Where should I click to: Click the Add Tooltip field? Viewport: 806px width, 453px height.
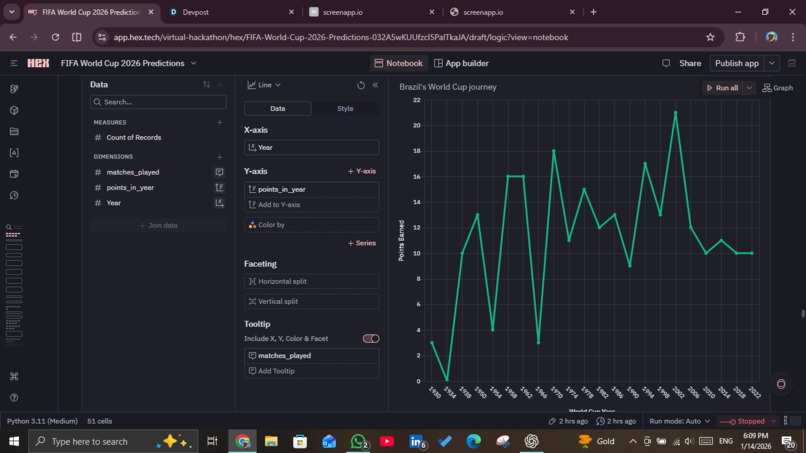click(x=312, y=371)
